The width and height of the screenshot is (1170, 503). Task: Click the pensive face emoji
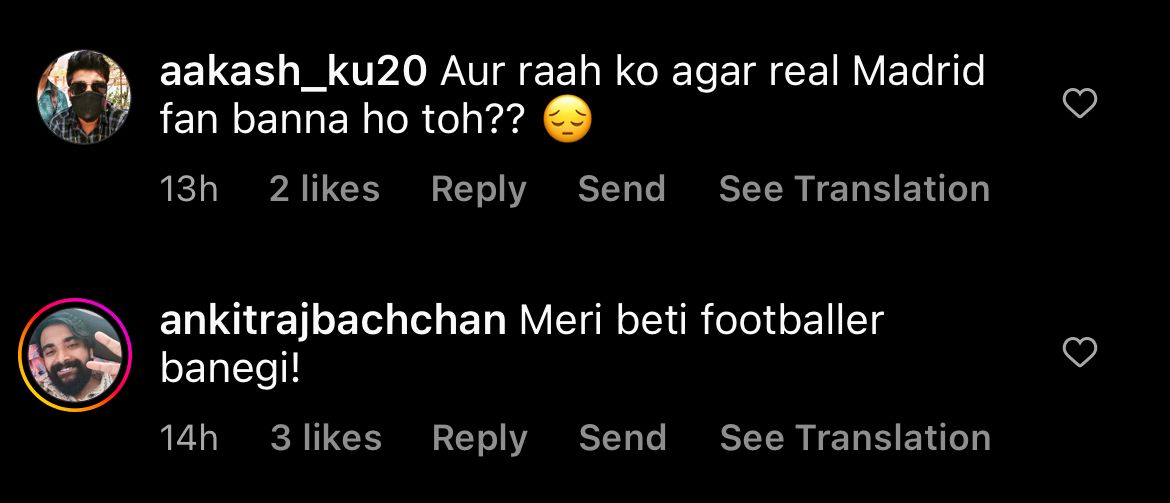coord(567,122)
